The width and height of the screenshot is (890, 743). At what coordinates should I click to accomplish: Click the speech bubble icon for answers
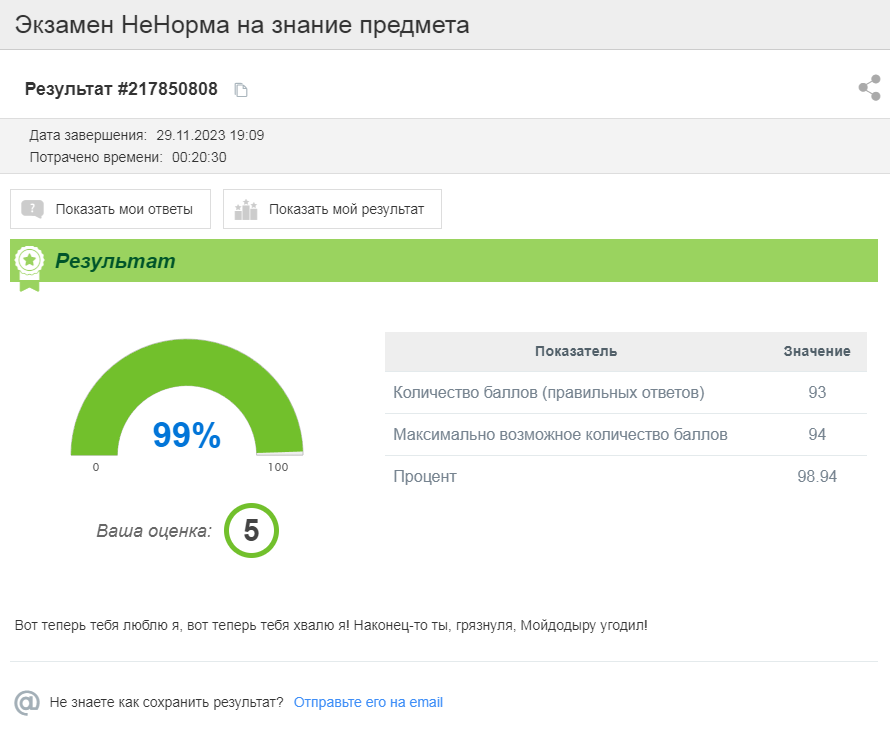click(33, 209)
